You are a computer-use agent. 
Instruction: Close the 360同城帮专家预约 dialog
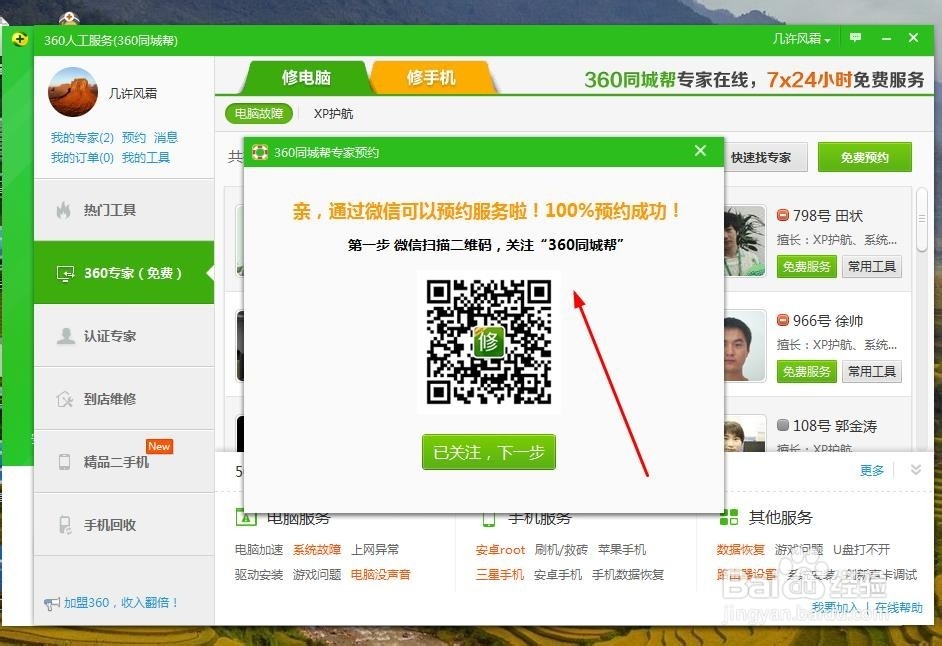tap(700, 151)
